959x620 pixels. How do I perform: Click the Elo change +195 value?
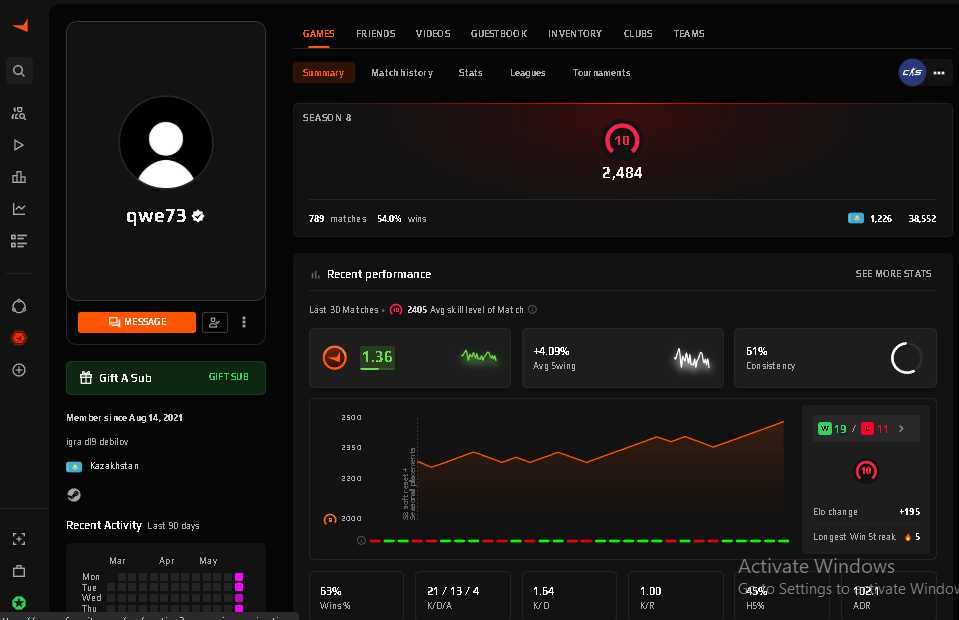click(x=909, y=512)
